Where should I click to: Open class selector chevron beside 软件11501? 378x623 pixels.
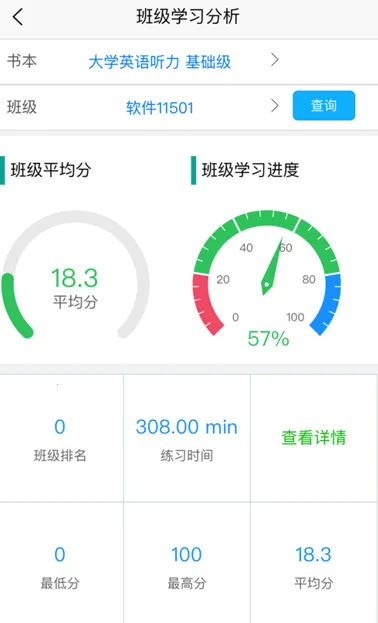click(274, 106)
